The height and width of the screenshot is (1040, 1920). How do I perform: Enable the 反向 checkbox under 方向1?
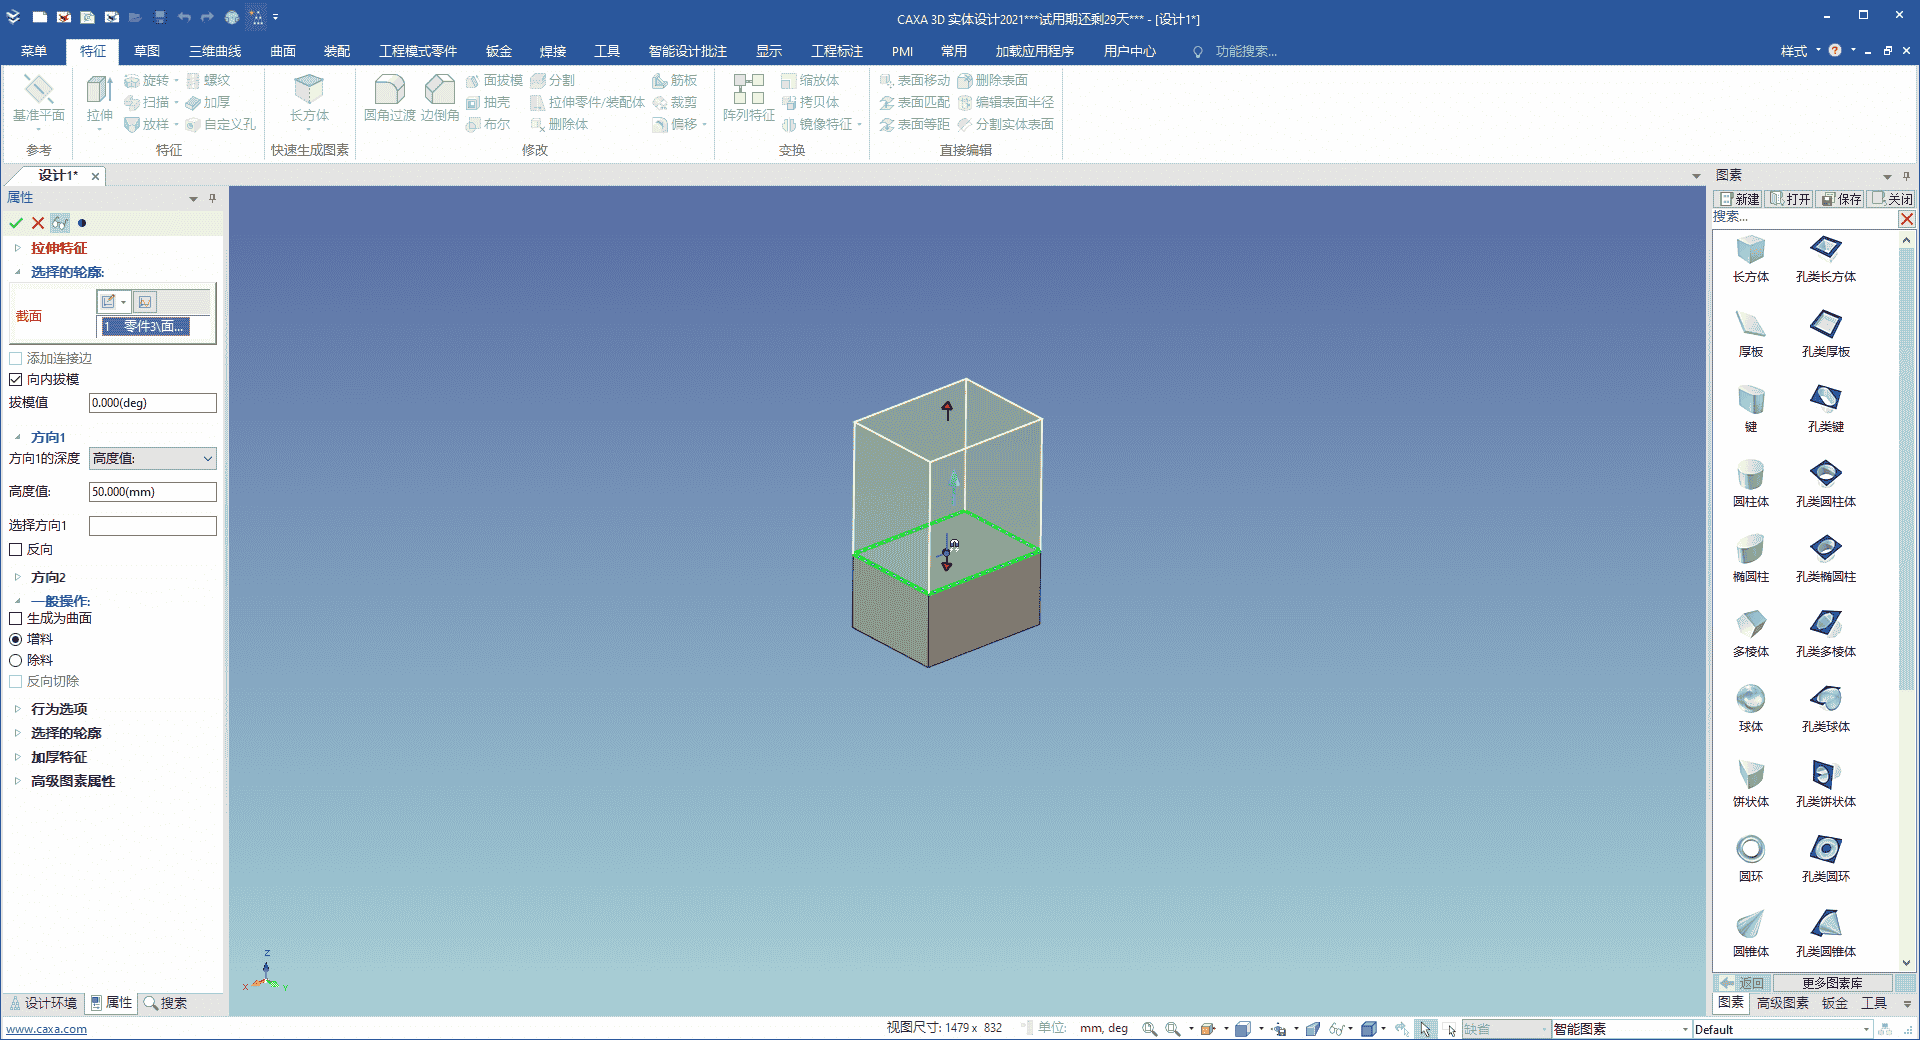coord(15,549)
